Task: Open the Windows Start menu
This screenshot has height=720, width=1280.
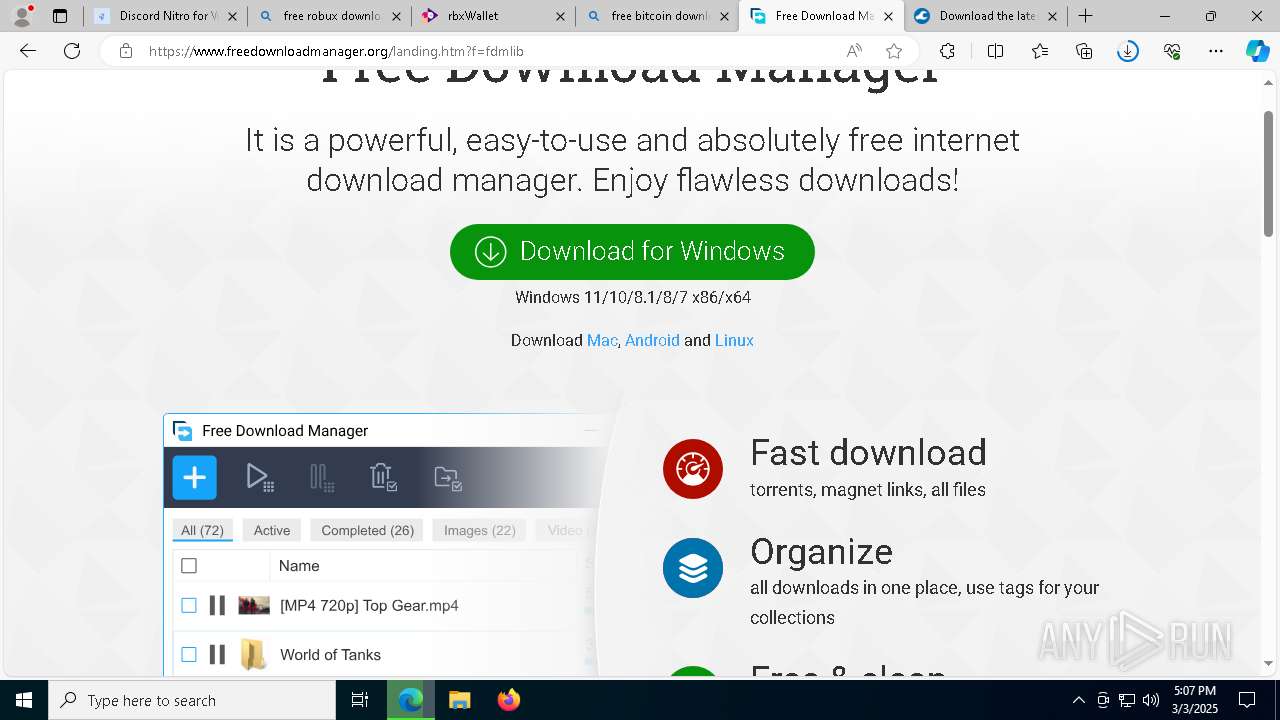Action: tap(24, 700)
